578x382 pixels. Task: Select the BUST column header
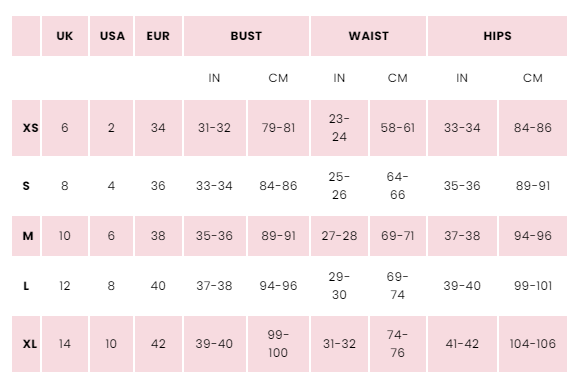click(246, 36)
